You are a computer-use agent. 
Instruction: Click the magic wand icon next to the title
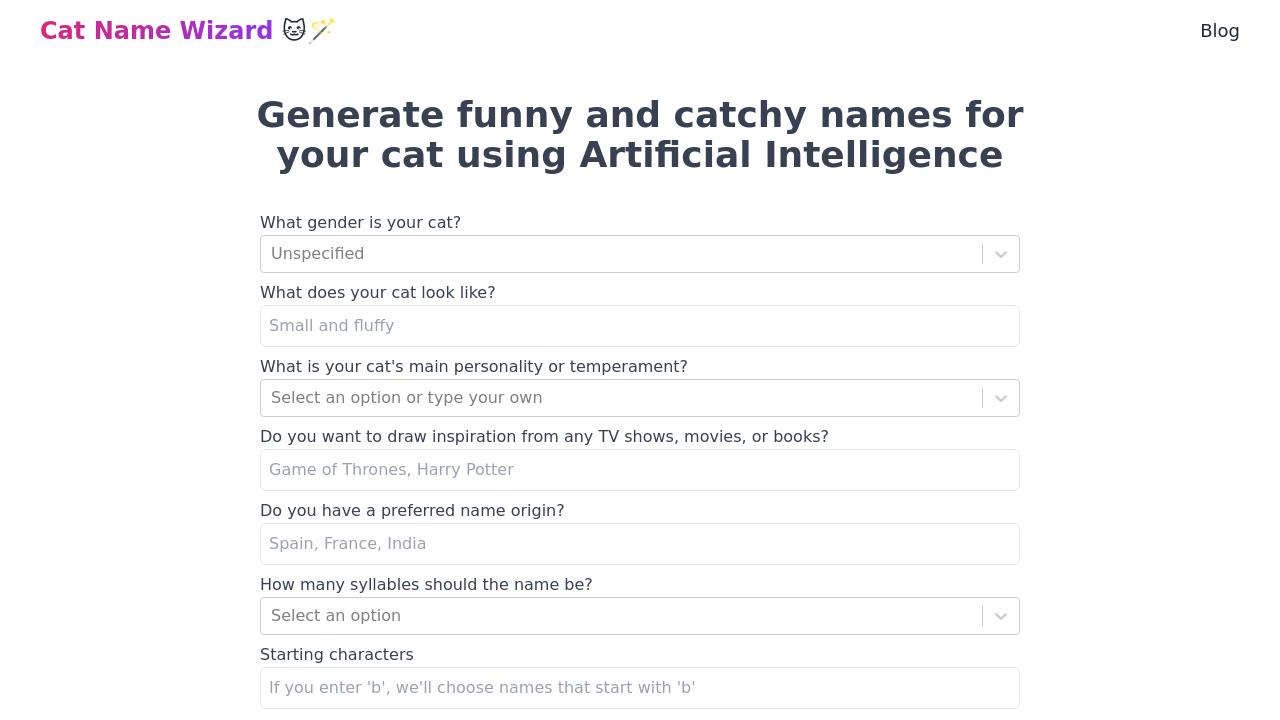[x=320, y=29]
